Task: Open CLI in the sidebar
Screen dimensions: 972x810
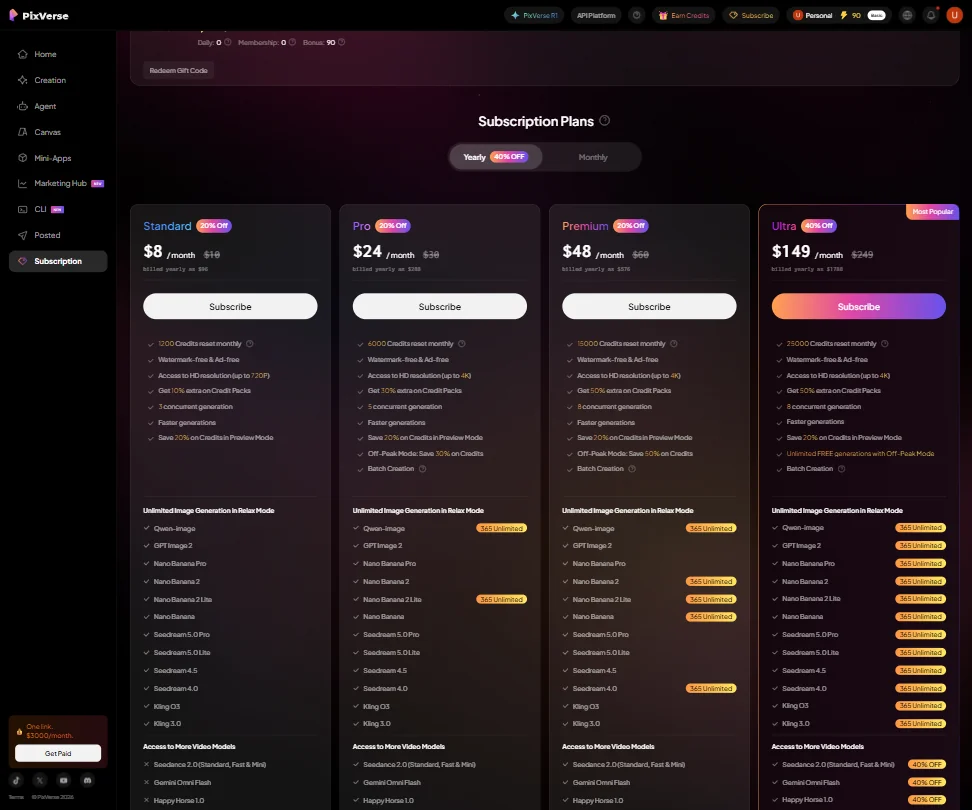Action: (58, 209)
